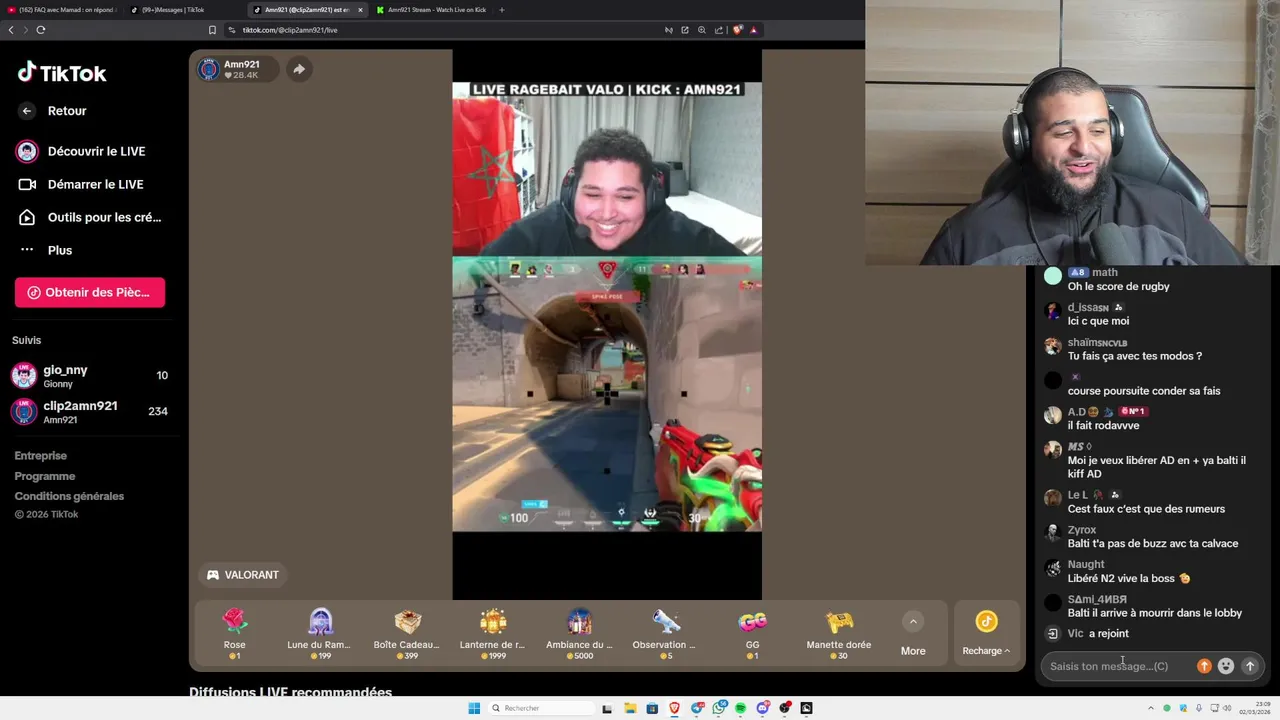Open the Entreprise footer link
Image resolution: width=1280 pixels, height=720 pixels.
tap(41, 456)
